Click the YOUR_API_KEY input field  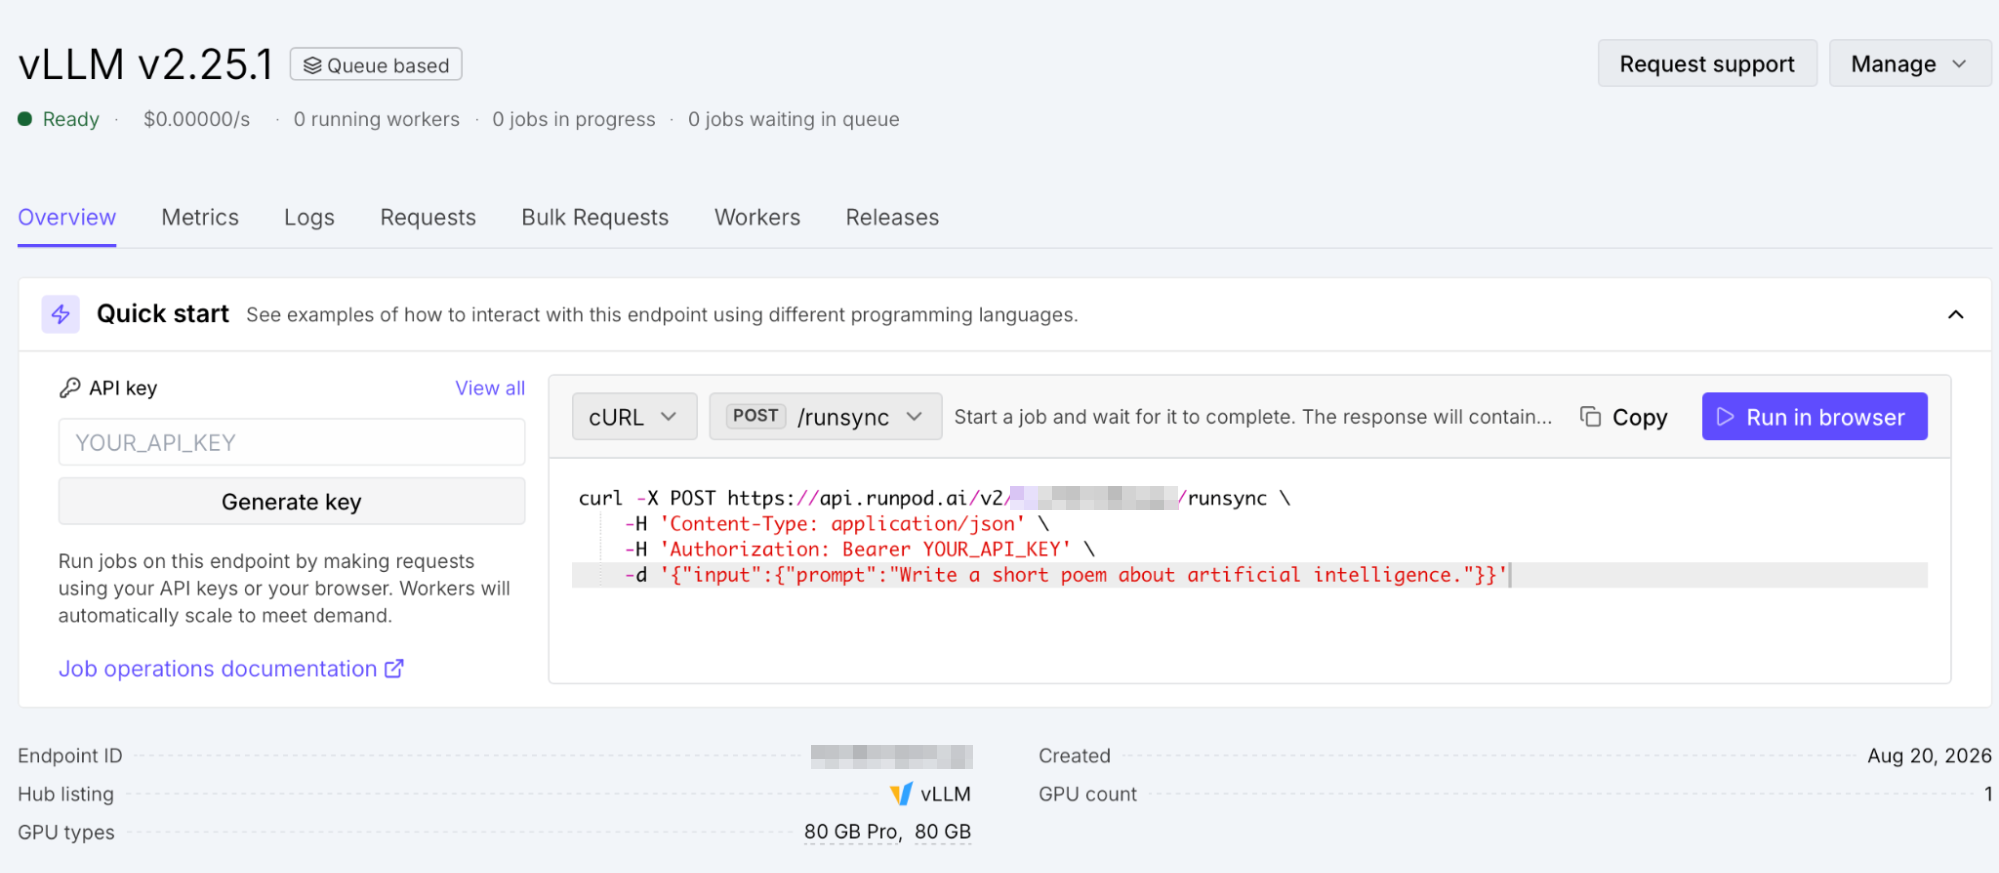coord(291,442)
